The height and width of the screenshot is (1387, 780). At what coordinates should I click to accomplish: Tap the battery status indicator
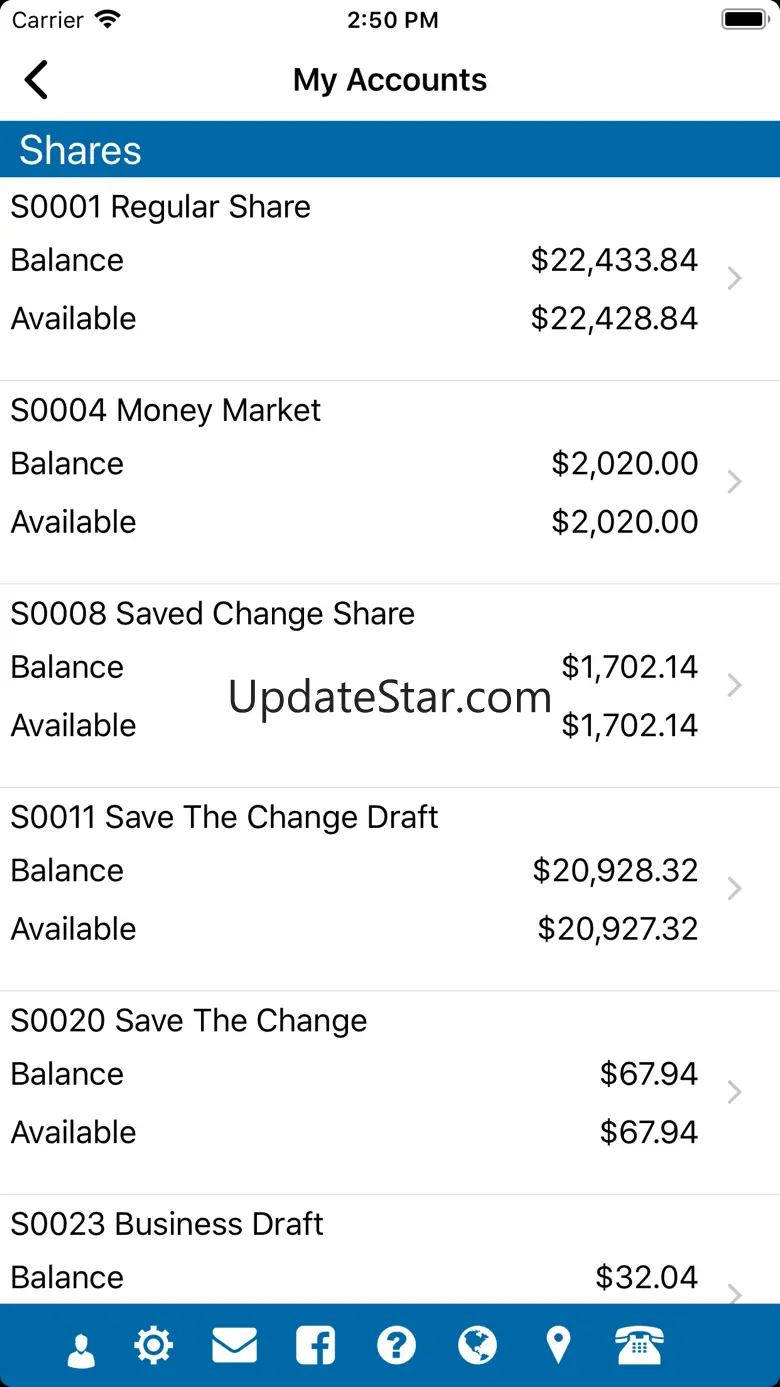[x=743, y=20]
